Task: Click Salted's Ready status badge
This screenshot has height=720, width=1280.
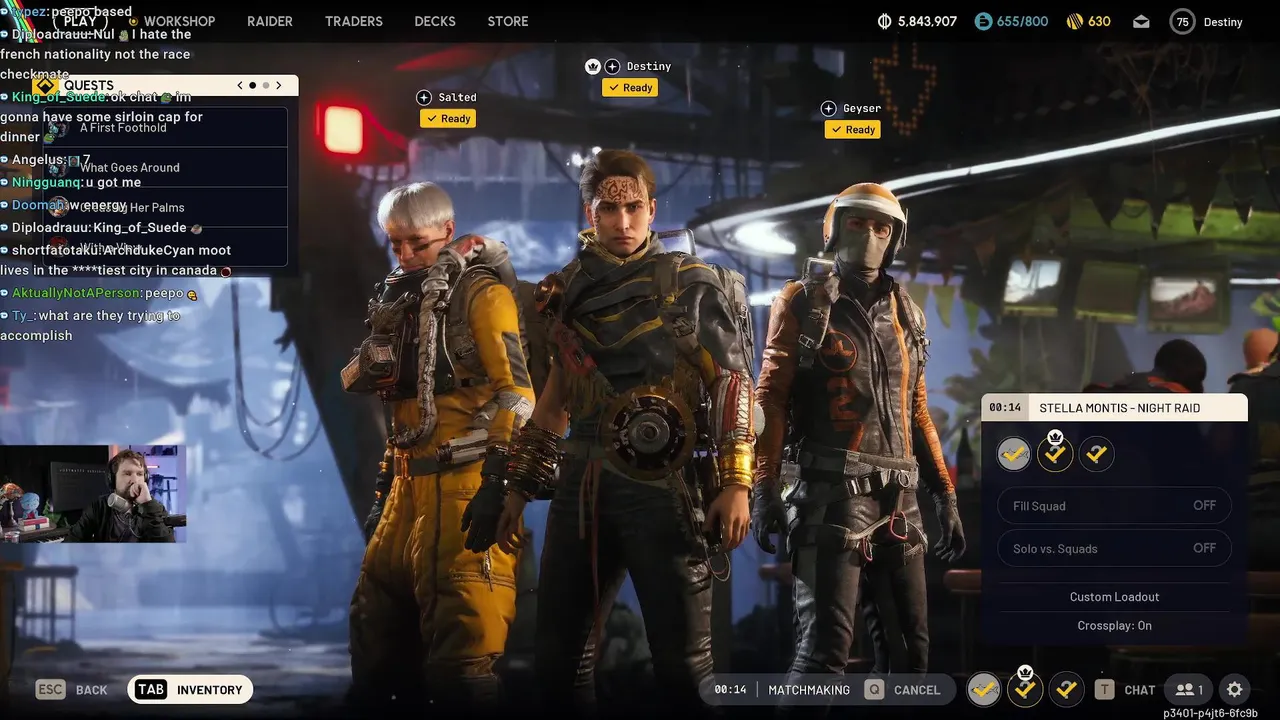Action: pyautogui.click(x=447, y=118)
